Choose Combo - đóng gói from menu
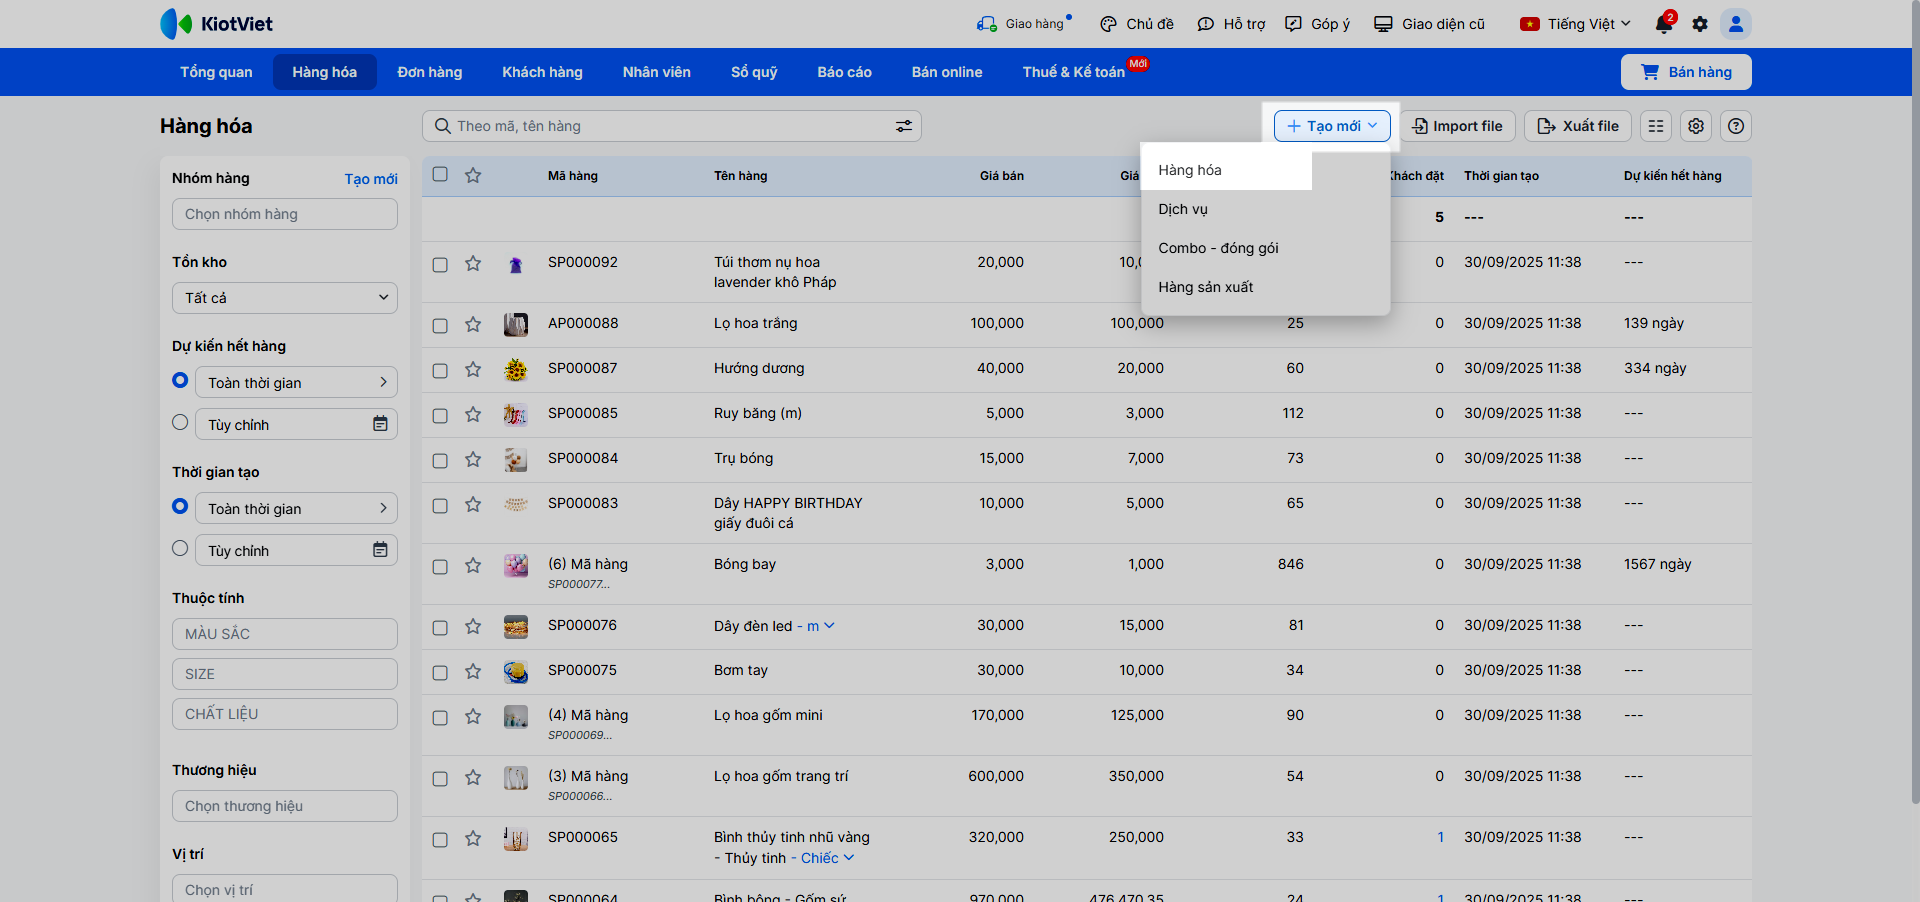Screen dimensions: 1920x902 tap(1218, 248)
